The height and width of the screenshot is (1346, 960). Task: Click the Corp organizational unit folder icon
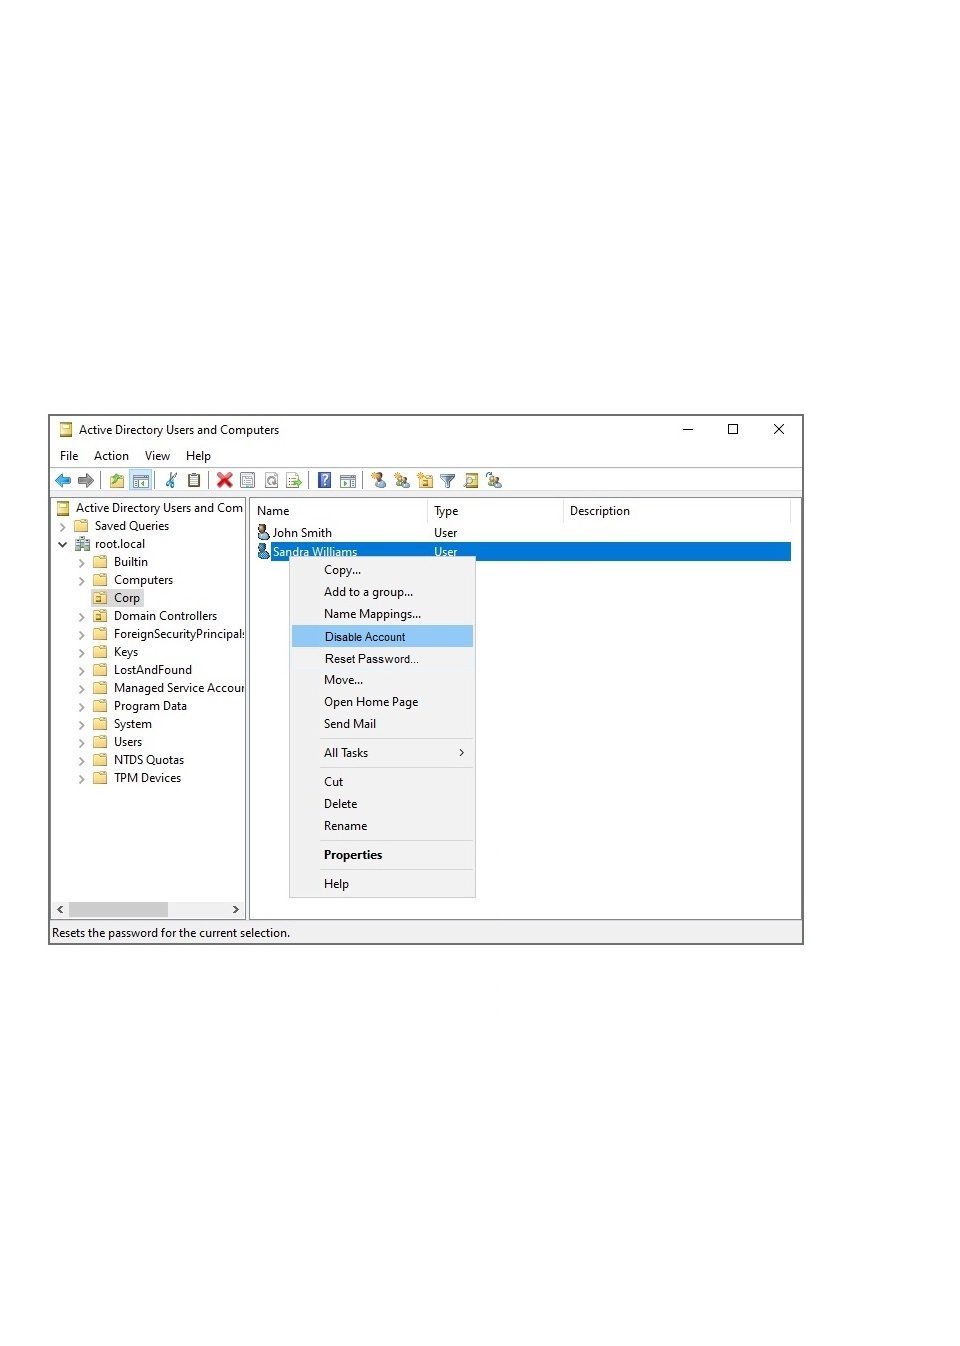(x=100, y=598)
